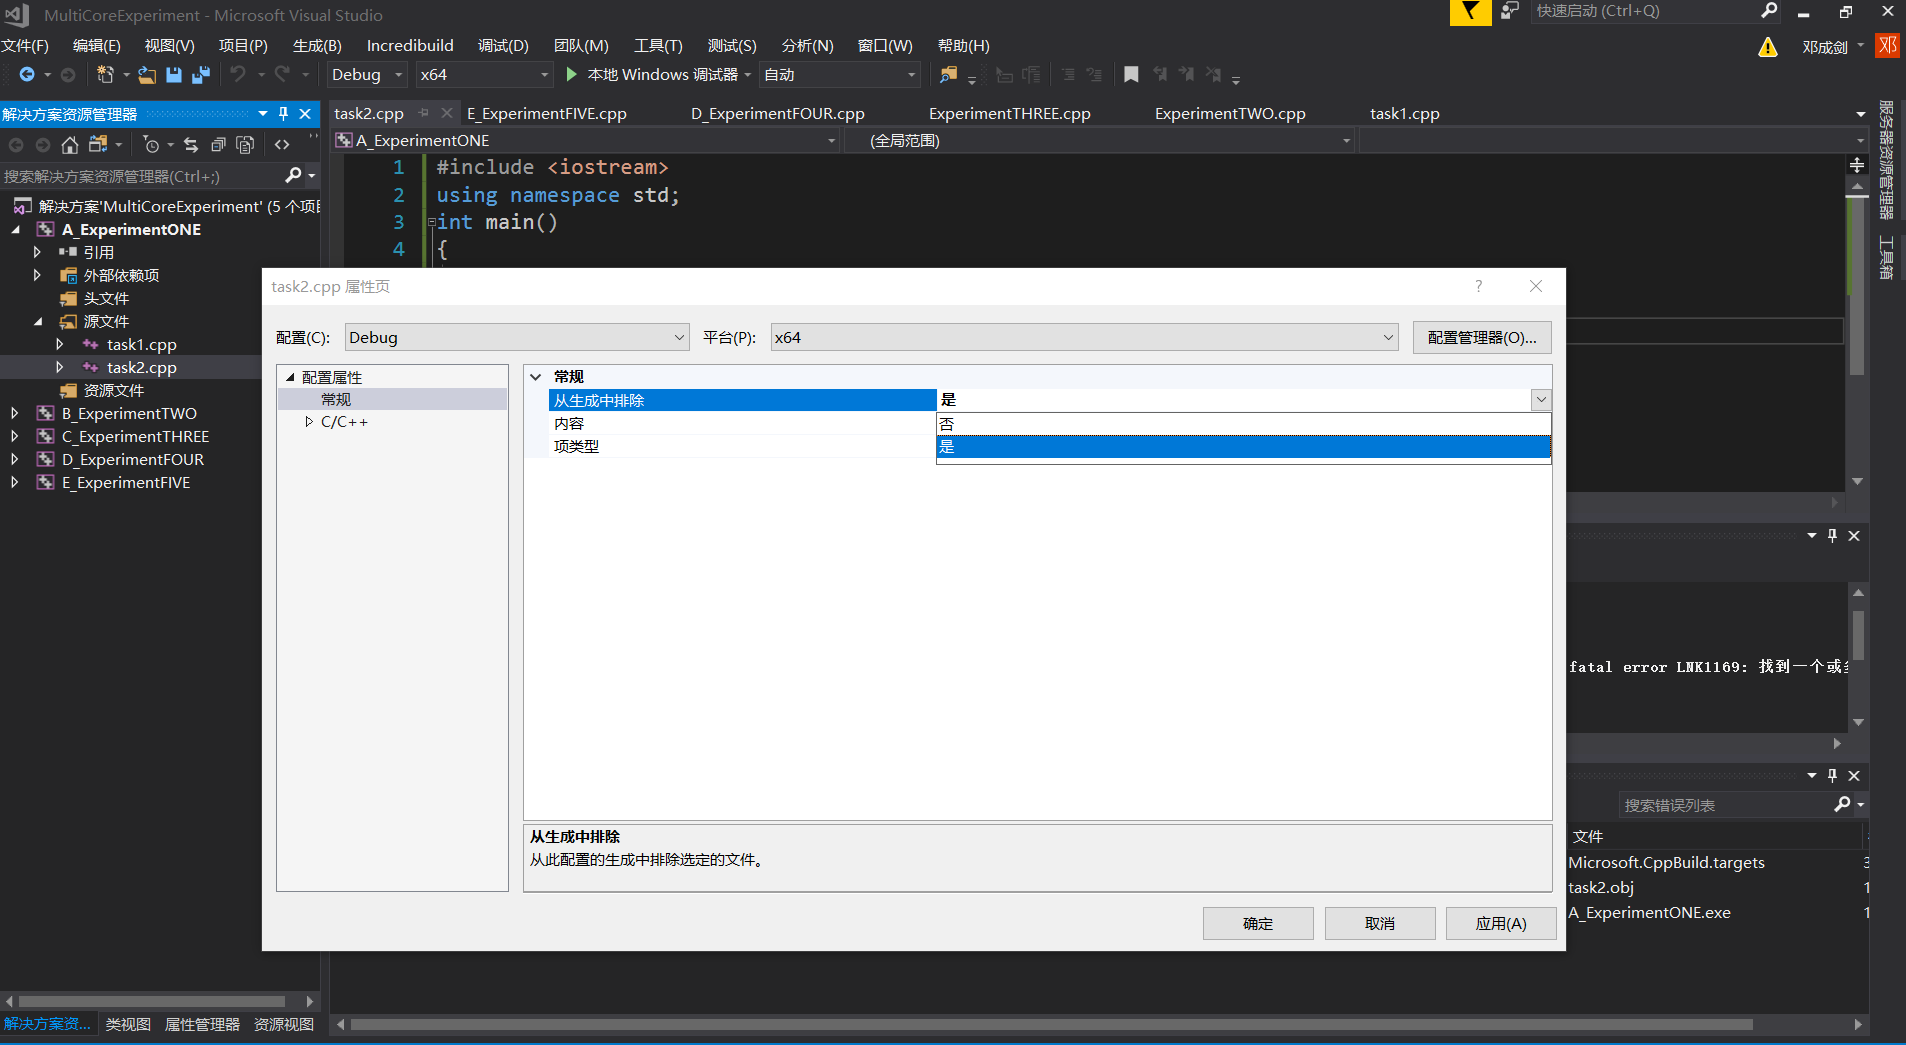
Task: Open the x64 platform dropdown in toolbar
Action: [x=485, y=75]
